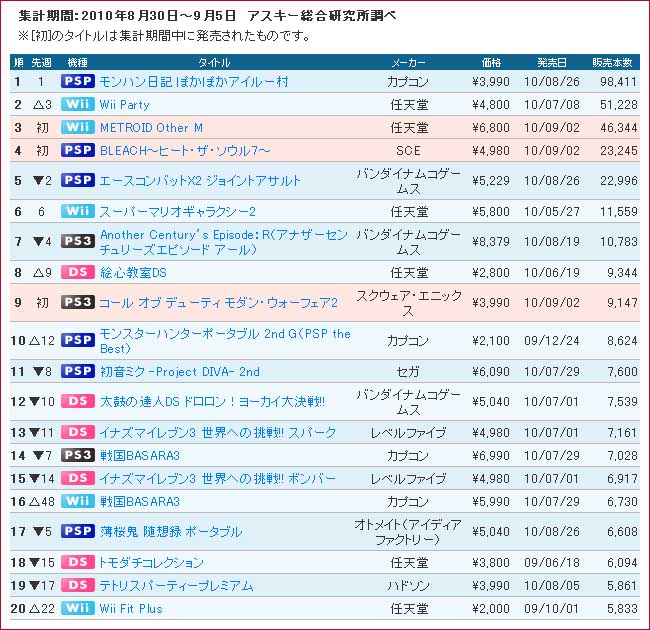Click the Wii badge next to METROID Other M
Screen dimensions: 650x630
coord(78,127)
